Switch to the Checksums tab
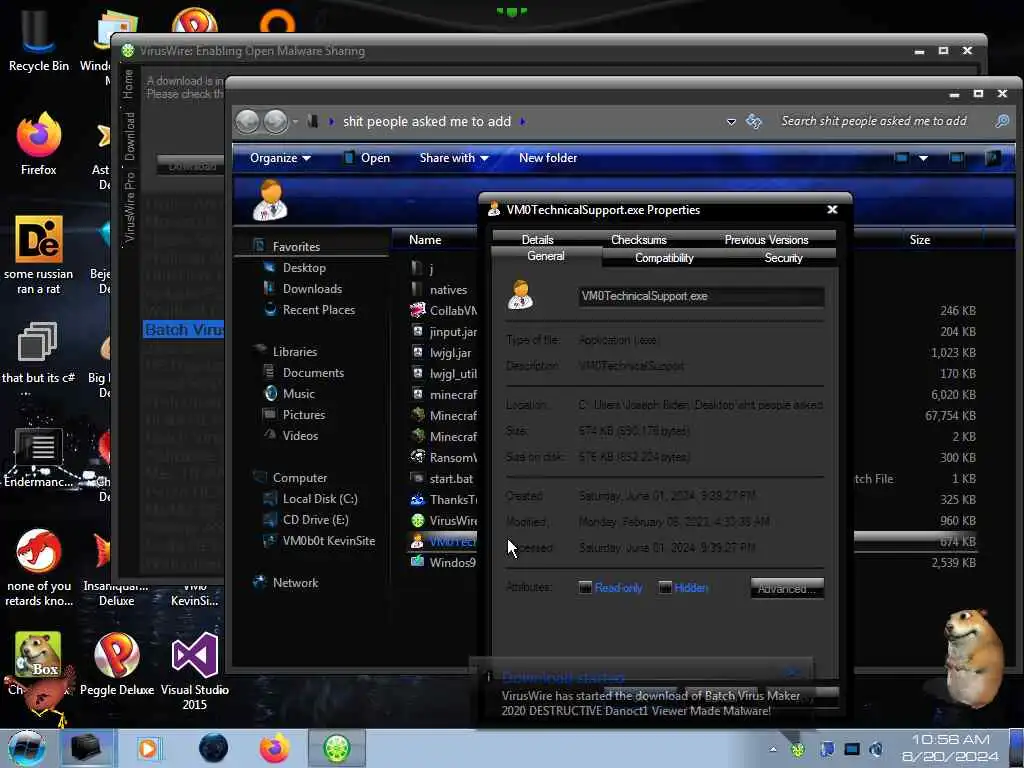Screen dimensions: 1024x768 pos(639,240)
